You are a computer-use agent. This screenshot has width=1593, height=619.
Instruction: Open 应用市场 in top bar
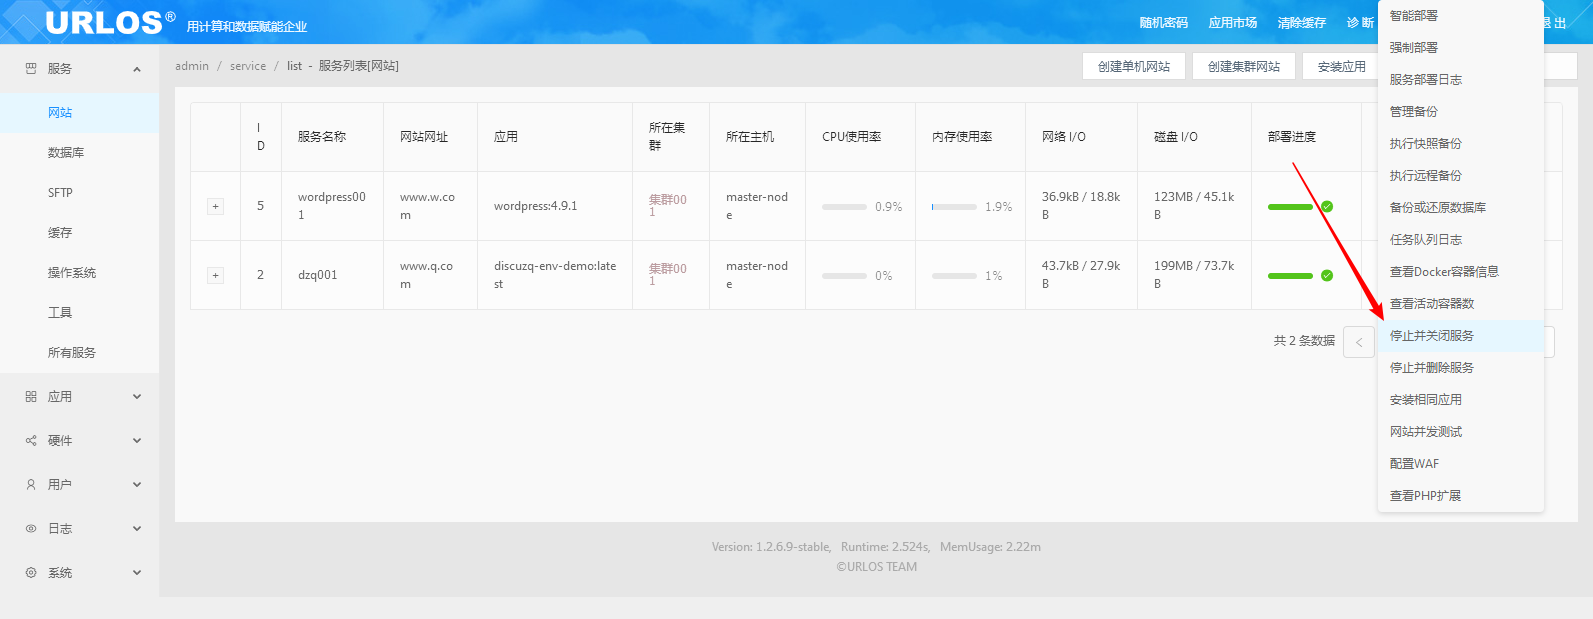pyautogui.click(x=1233, y=22)
